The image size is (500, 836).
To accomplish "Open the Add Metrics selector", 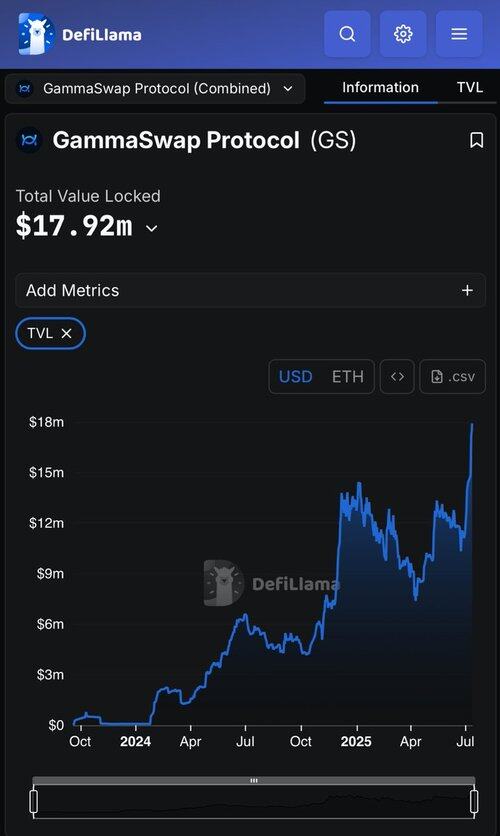I will tap(250, 290).
